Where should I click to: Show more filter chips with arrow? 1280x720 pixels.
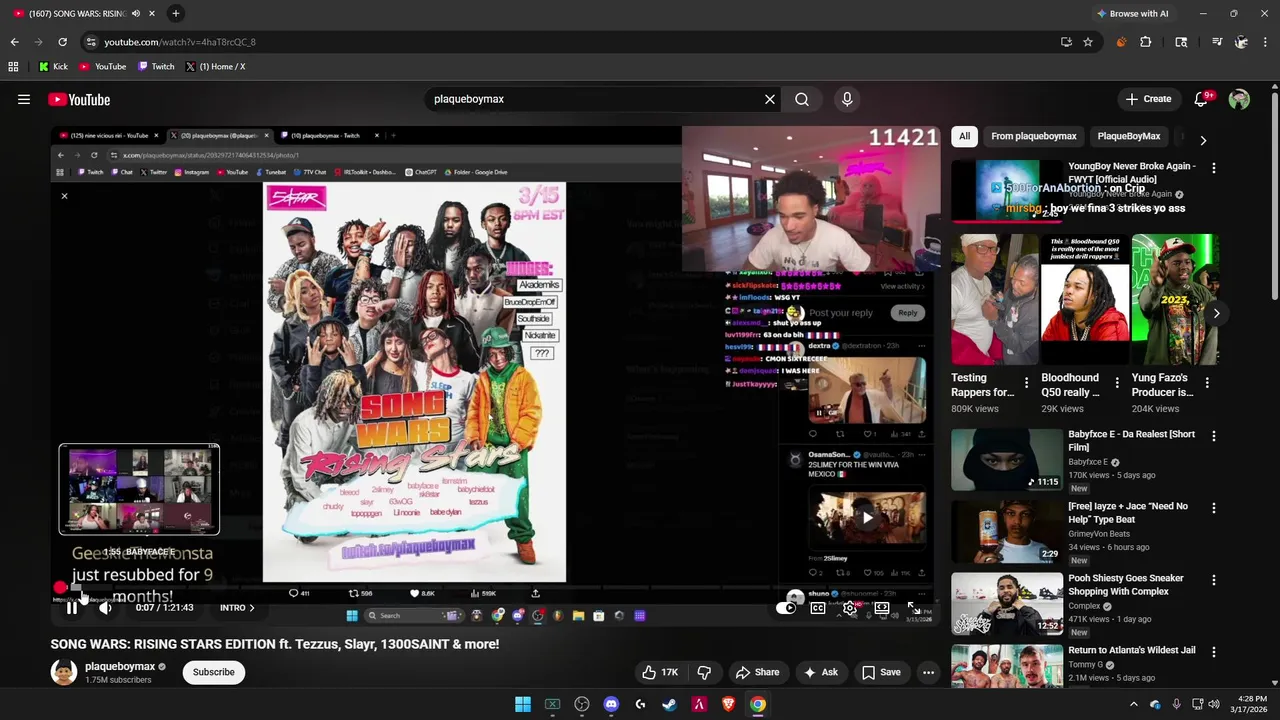point(1203,140)
